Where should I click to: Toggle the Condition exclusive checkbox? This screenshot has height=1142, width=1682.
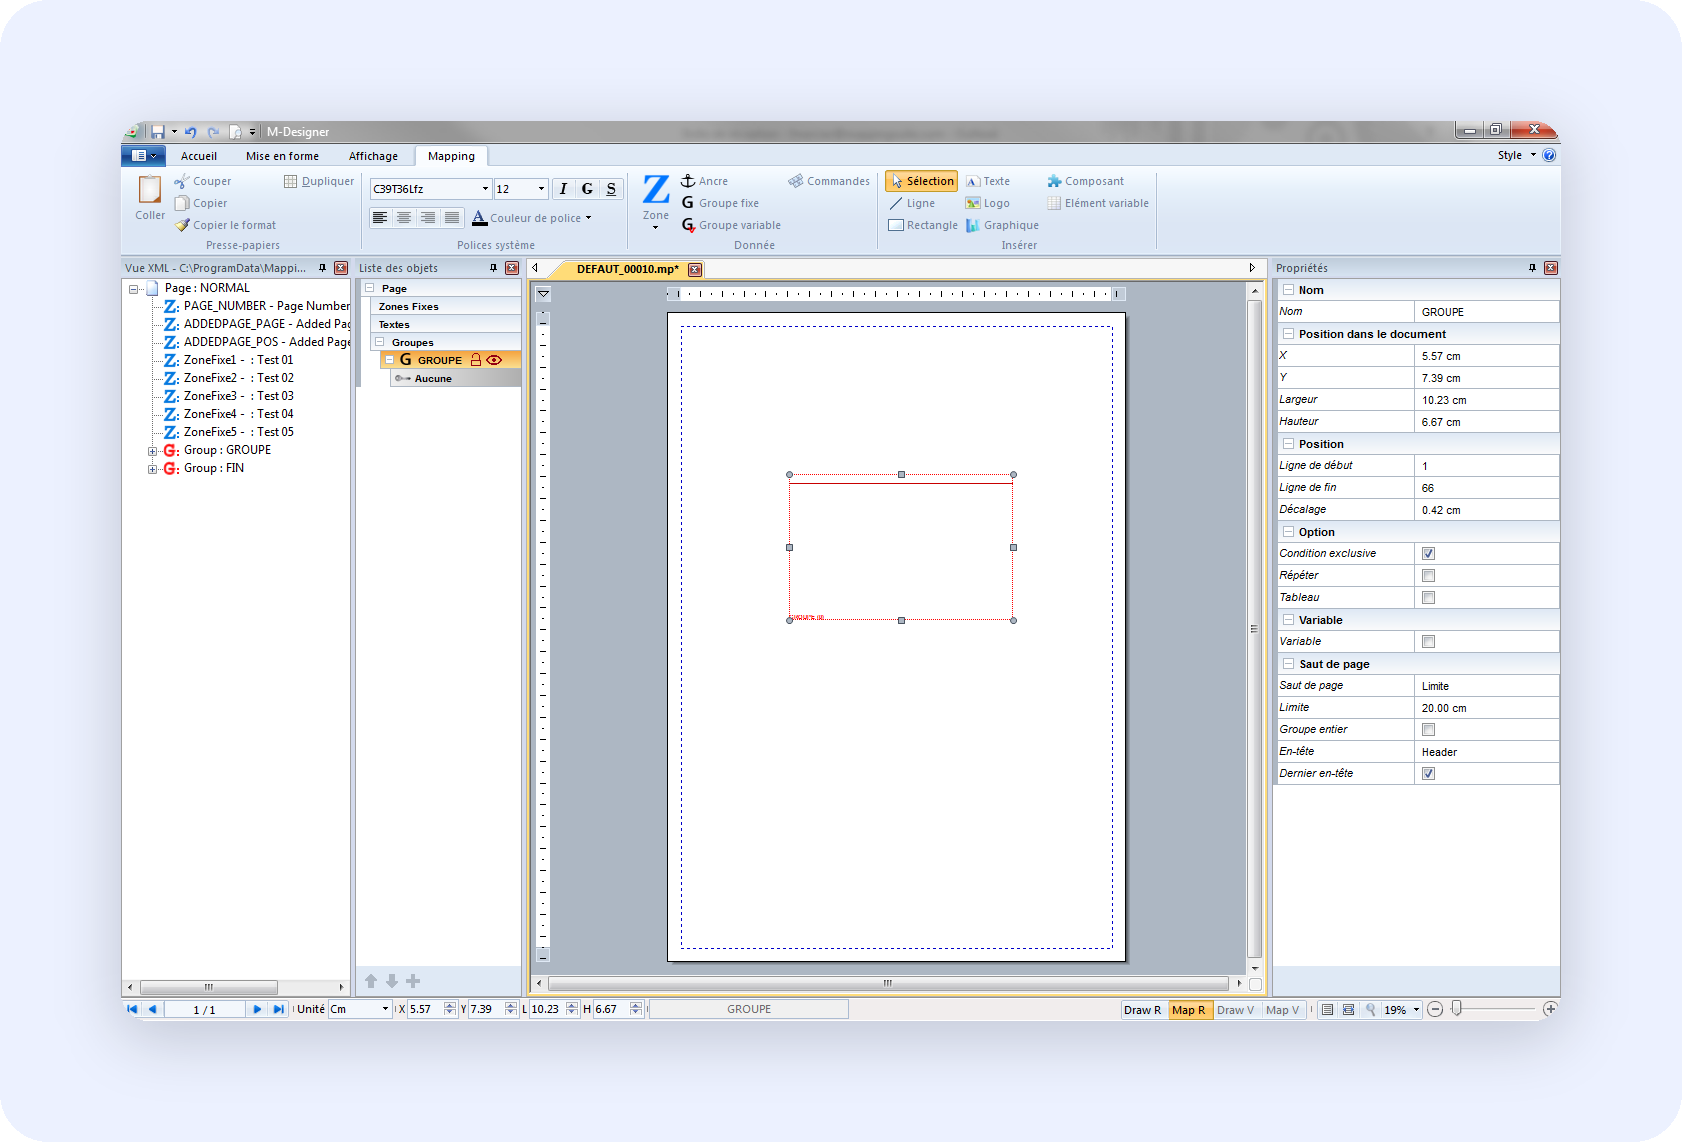[1428, 553]
